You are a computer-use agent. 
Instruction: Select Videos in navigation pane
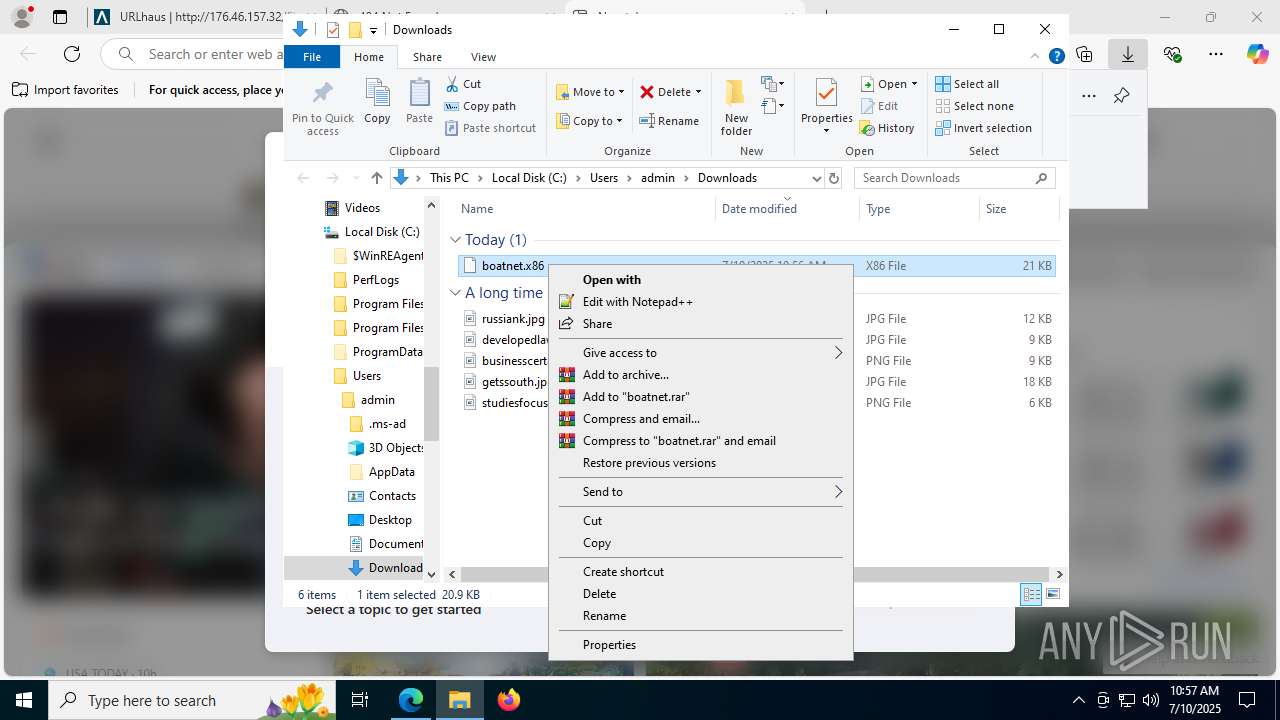pyautogui.click(x=362, y=208)
